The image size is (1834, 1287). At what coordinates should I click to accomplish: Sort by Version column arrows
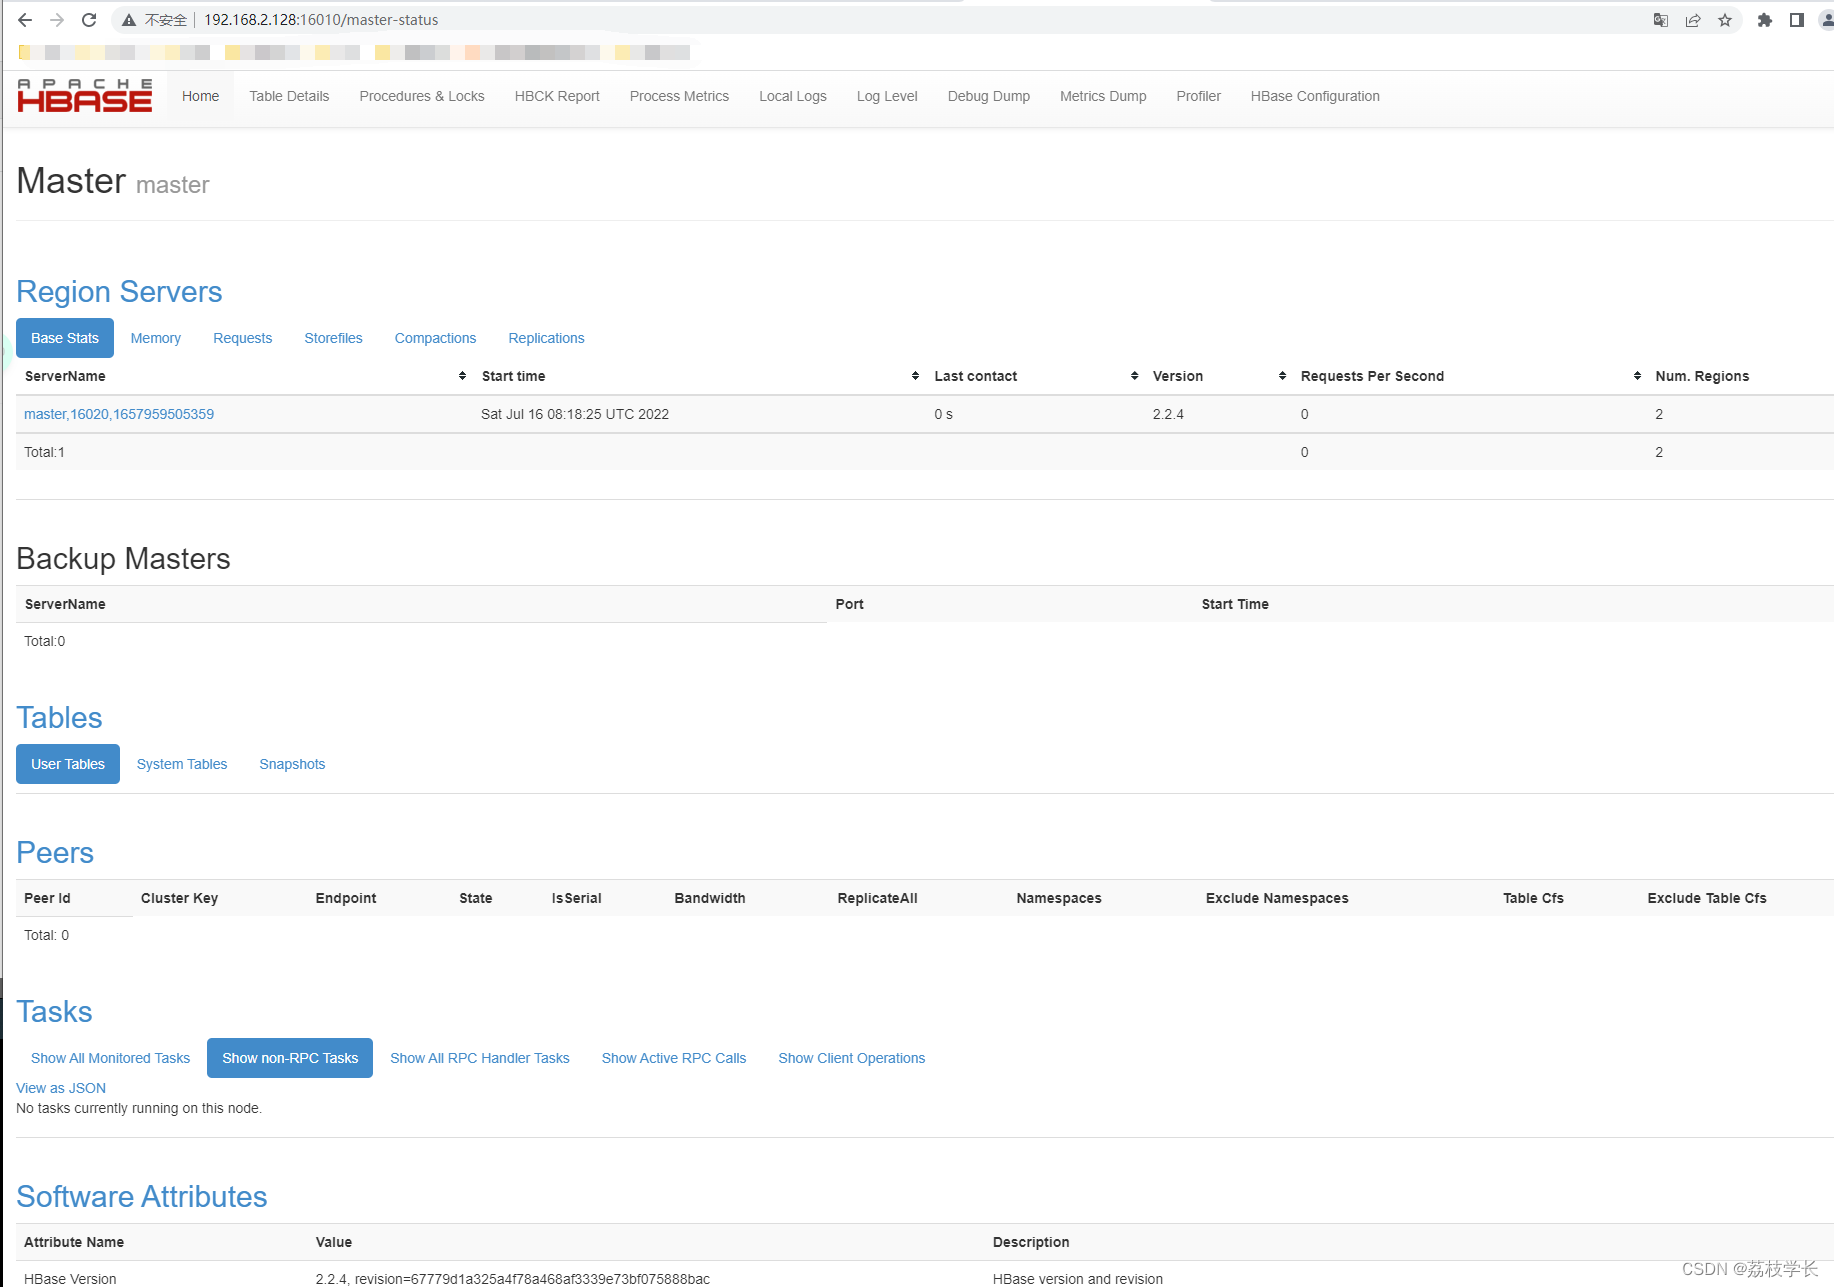click(x=1282, y=376)
